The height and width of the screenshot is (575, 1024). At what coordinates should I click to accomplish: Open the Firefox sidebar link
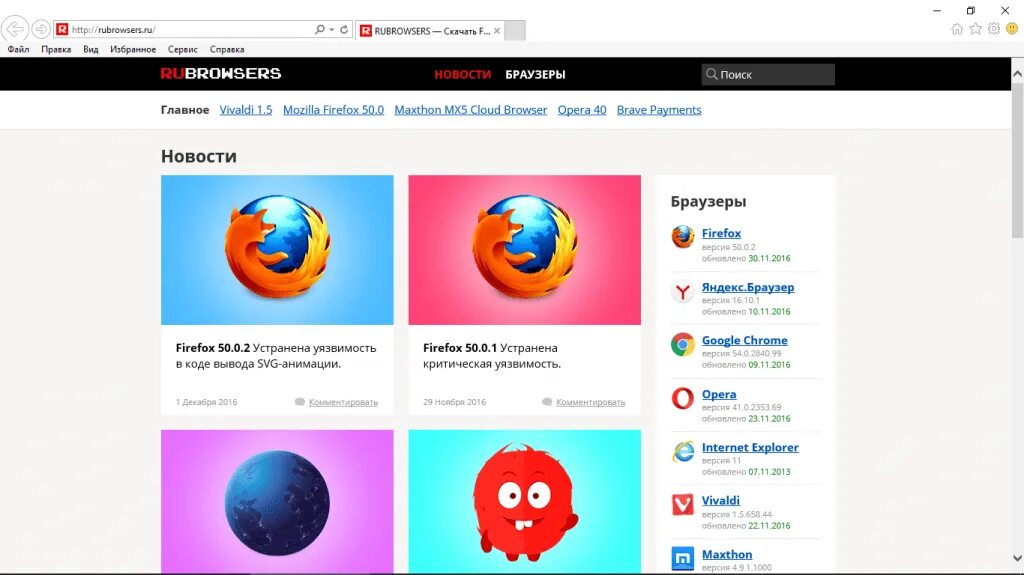point(721,233)
